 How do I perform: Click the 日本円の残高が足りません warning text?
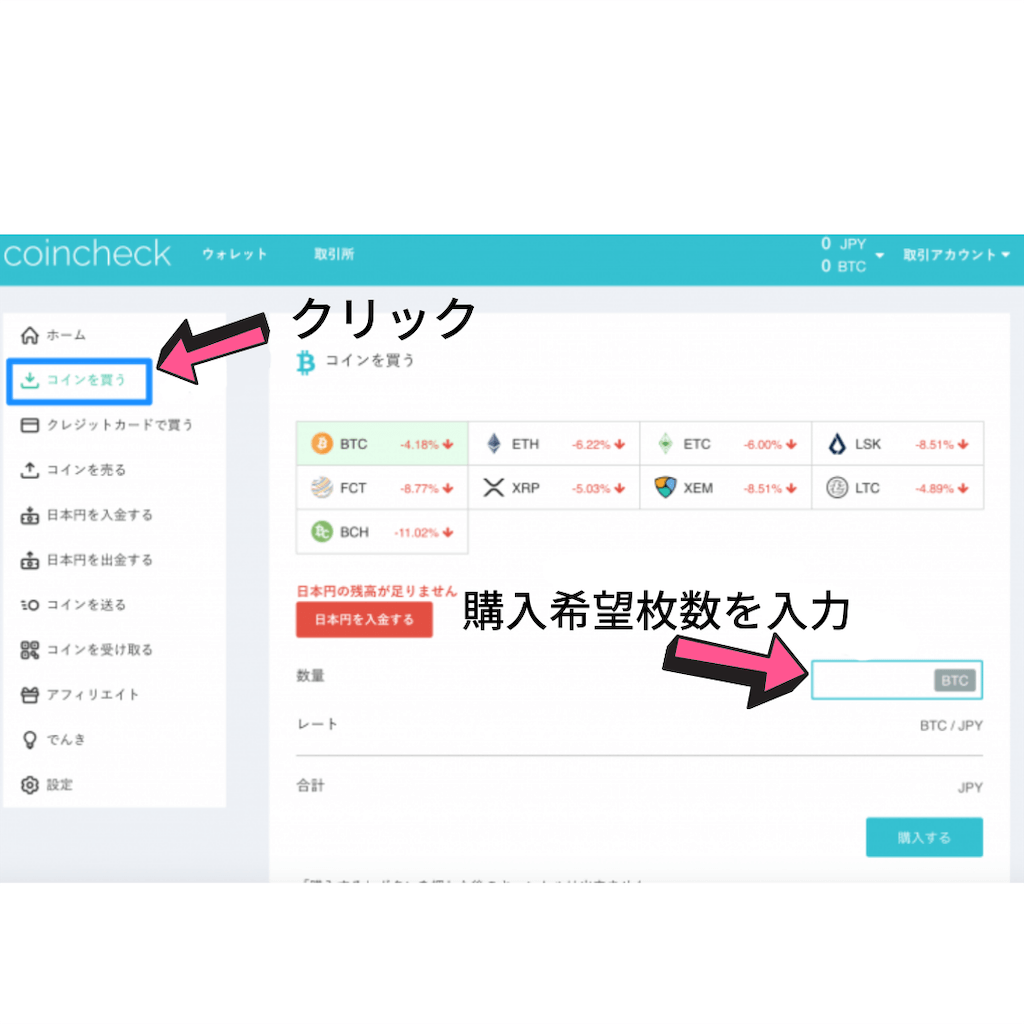(x=377, y=591)
